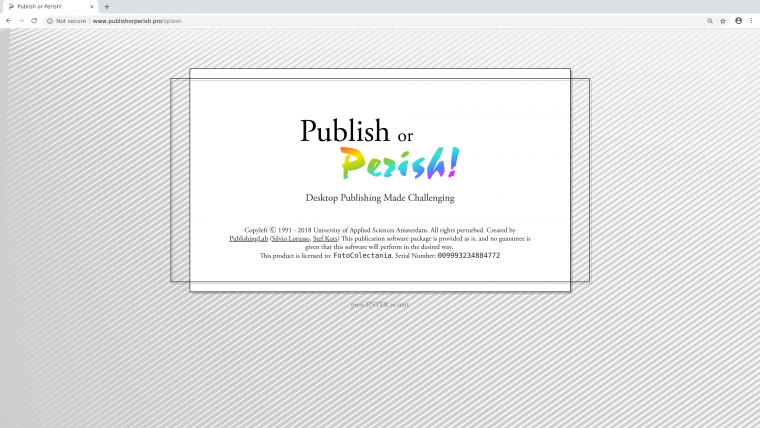Click the Publish or title text
Image resolution: width=760 pixels, height=428 pixels.
[356, 131]
